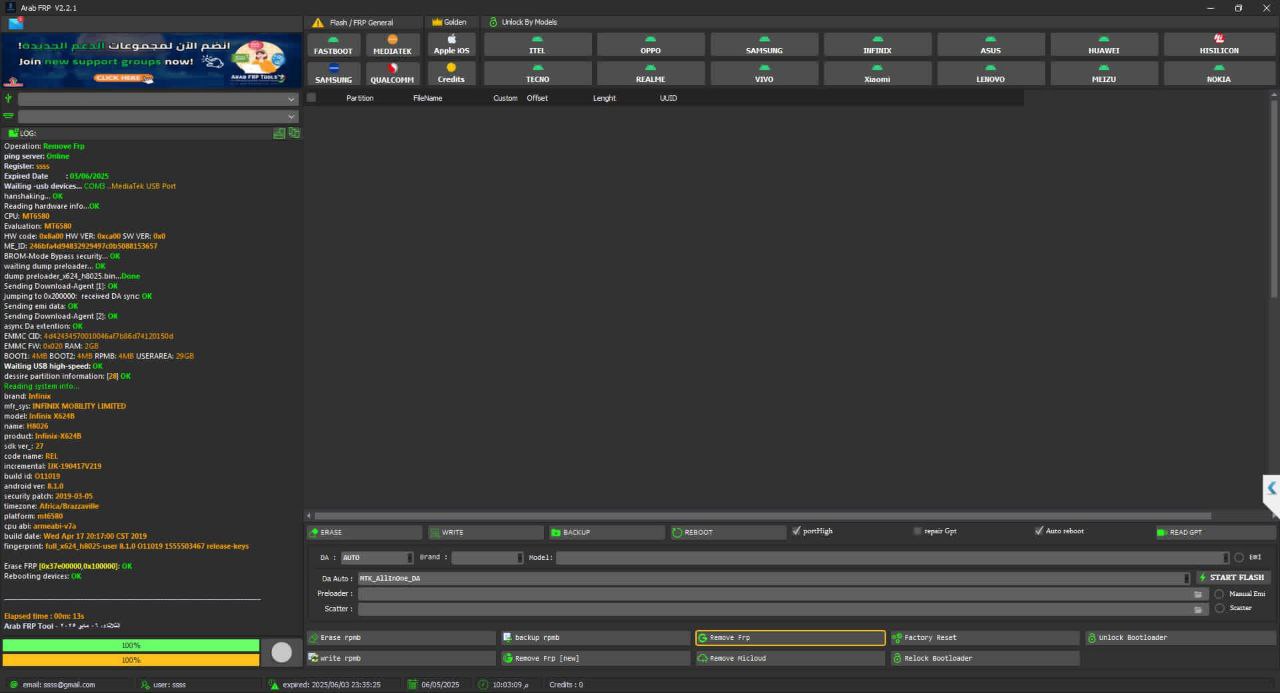
Task: Browse for a Scatter file
Action: [x=1200, y=609]
